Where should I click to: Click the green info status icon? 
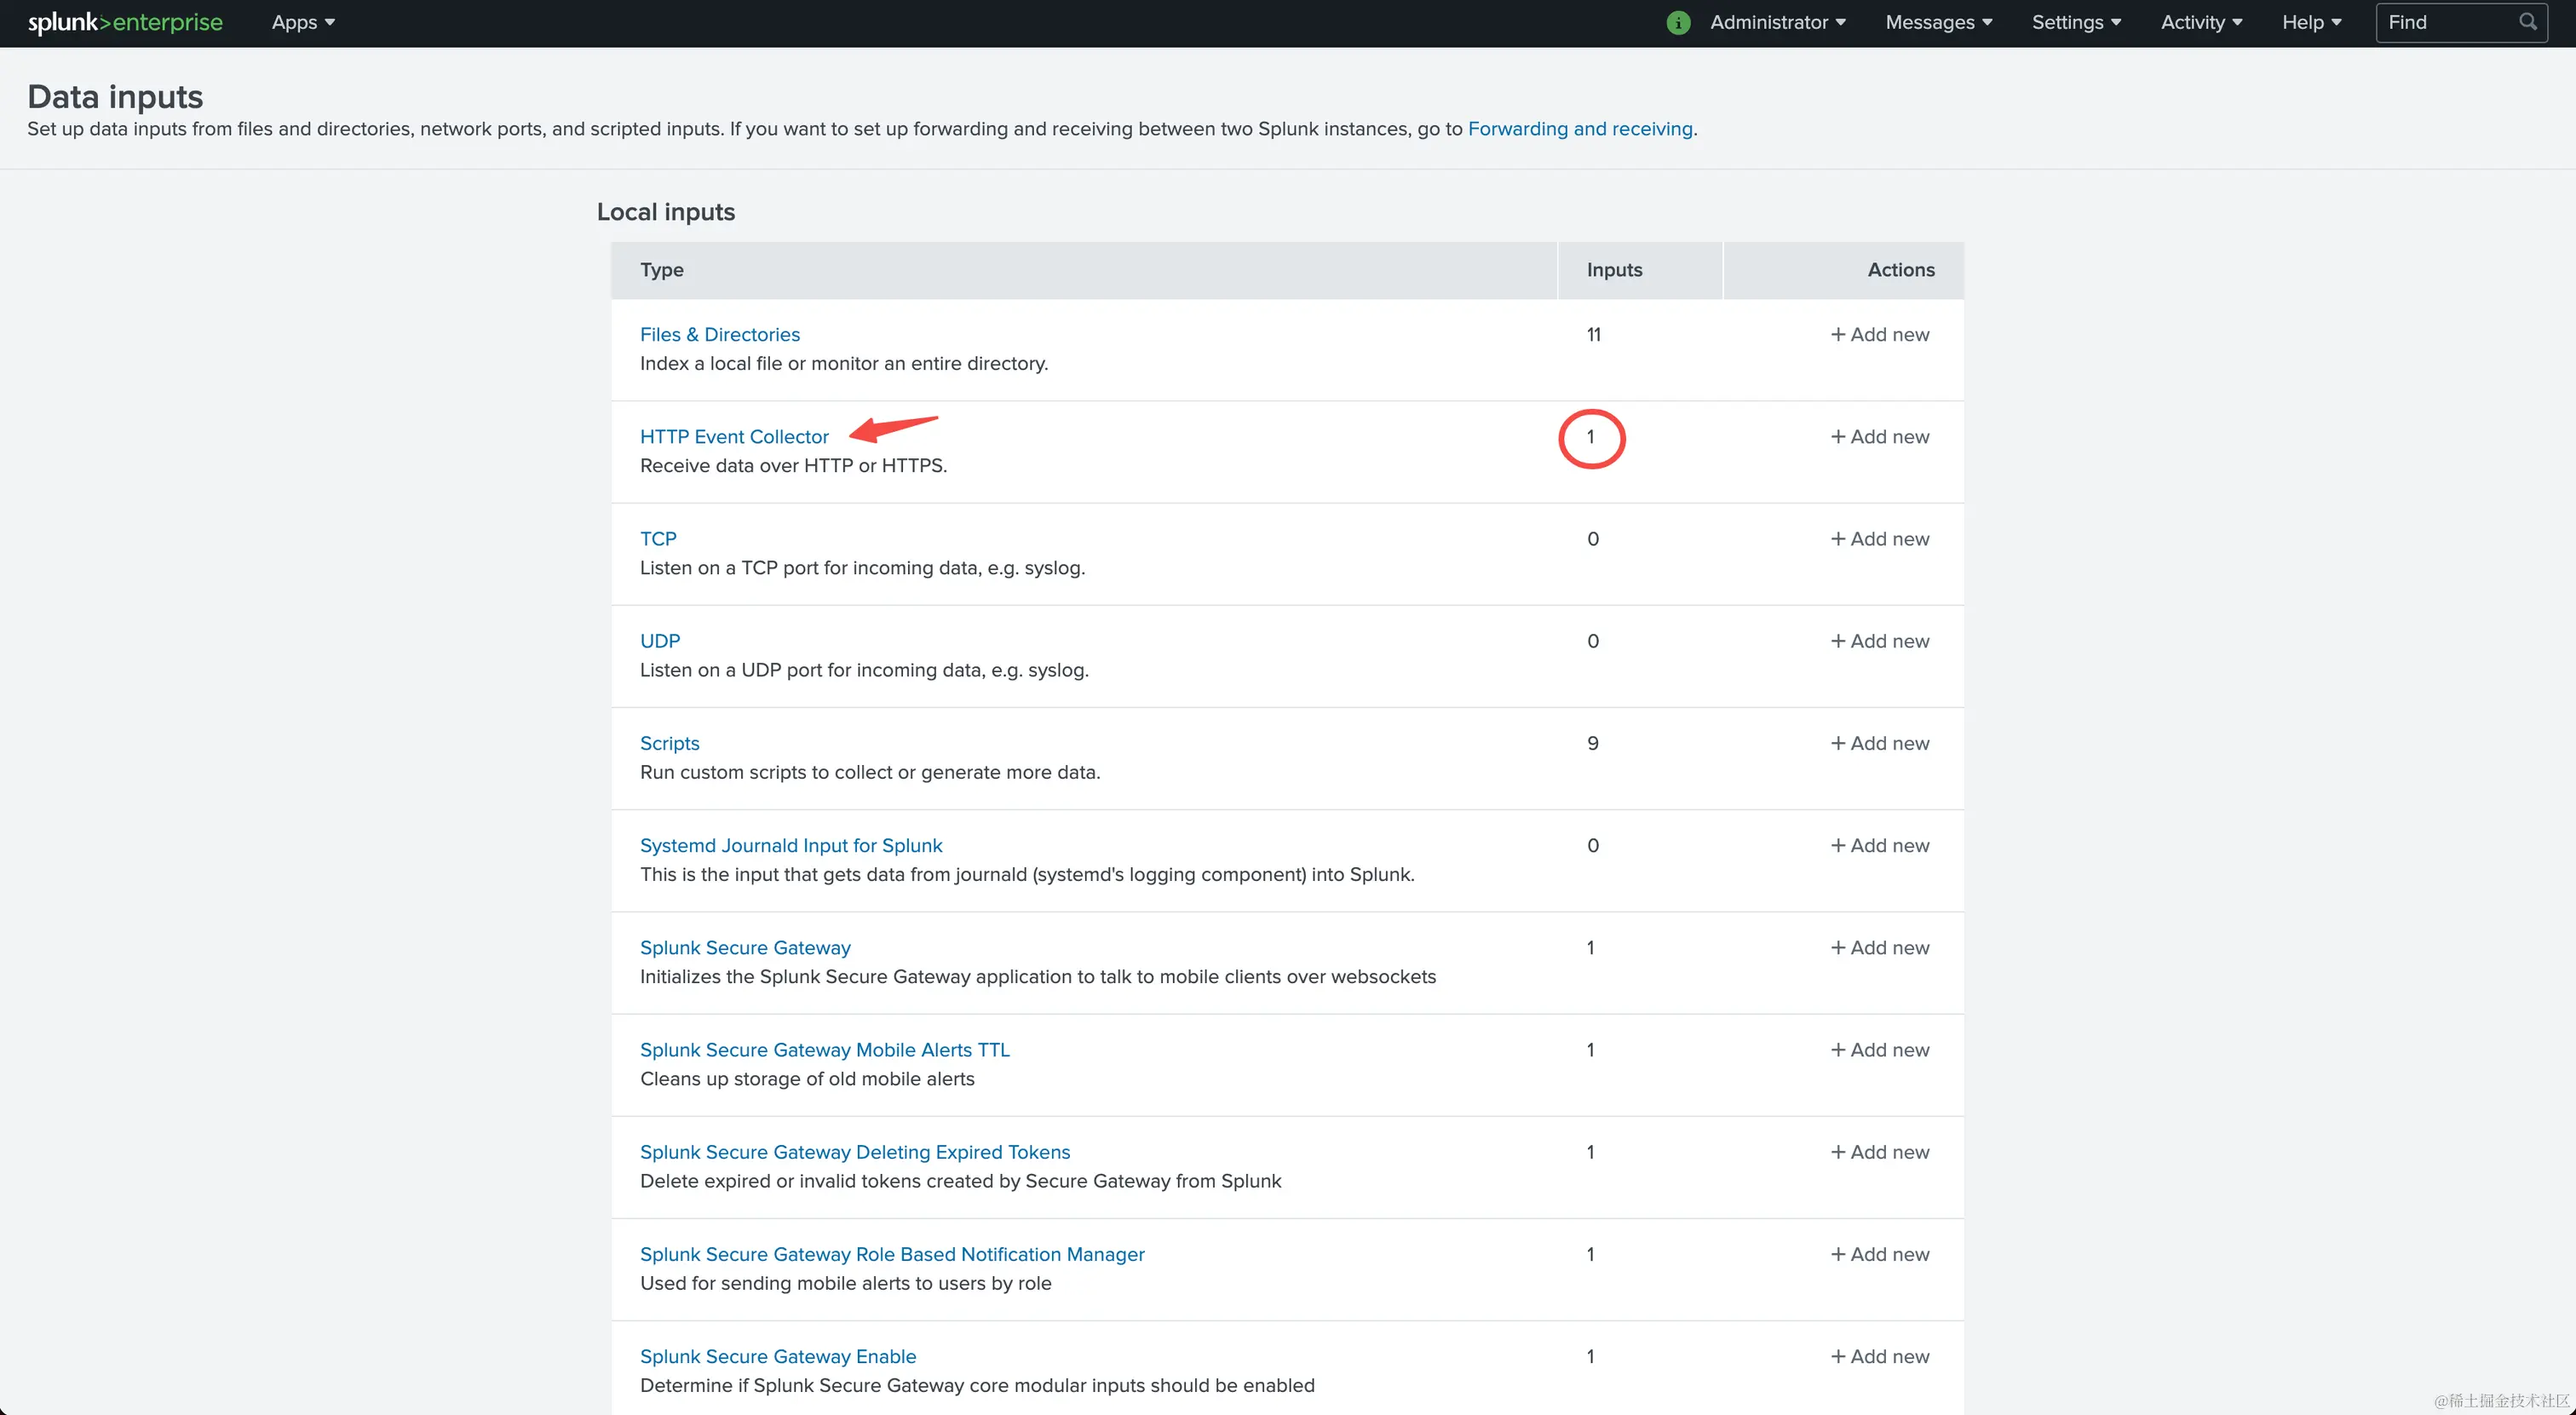tap(1678, 22)
